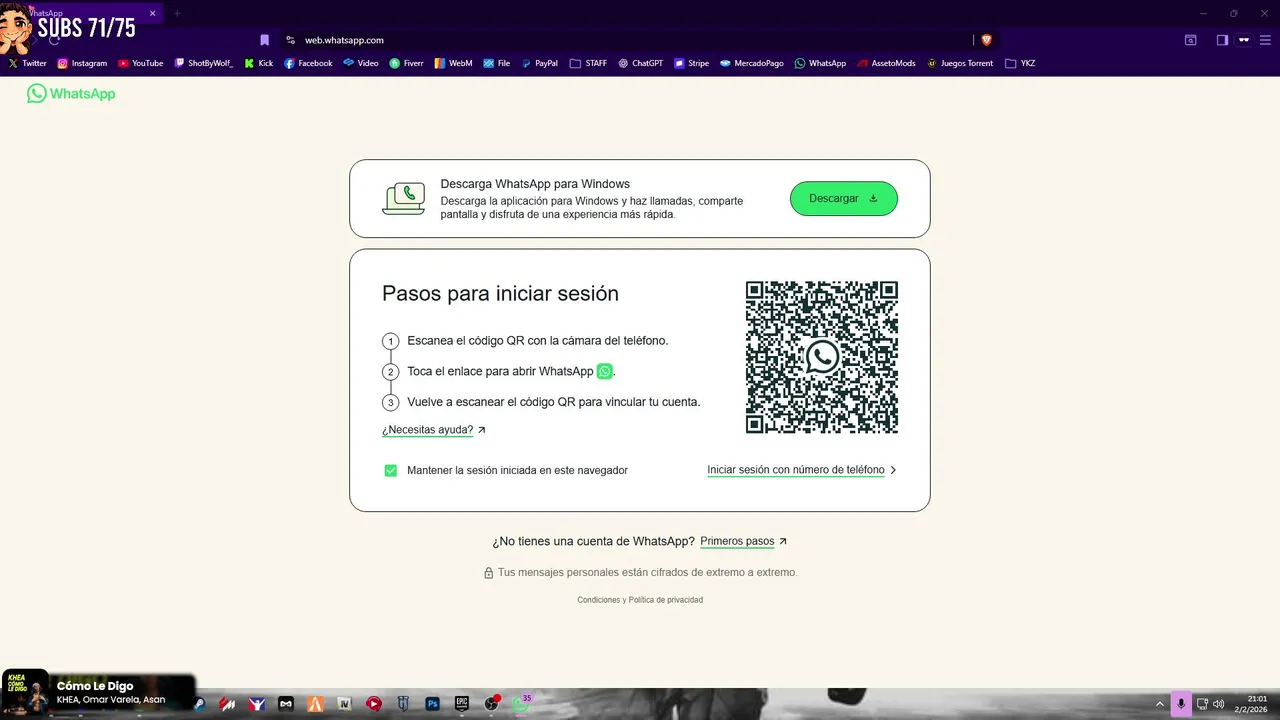
Task: Open iRacing icon in the taskbar
Action: pyautogui.click(x=257, y=704)
